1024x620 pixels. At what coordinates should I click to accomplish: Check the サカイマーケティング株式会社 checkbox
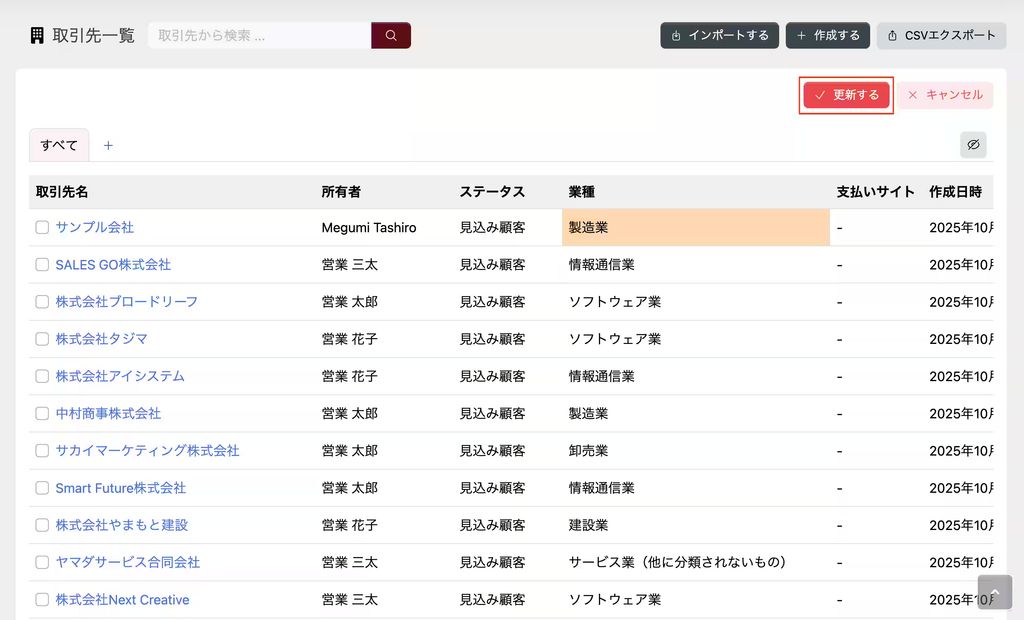(x=42, y=451)
